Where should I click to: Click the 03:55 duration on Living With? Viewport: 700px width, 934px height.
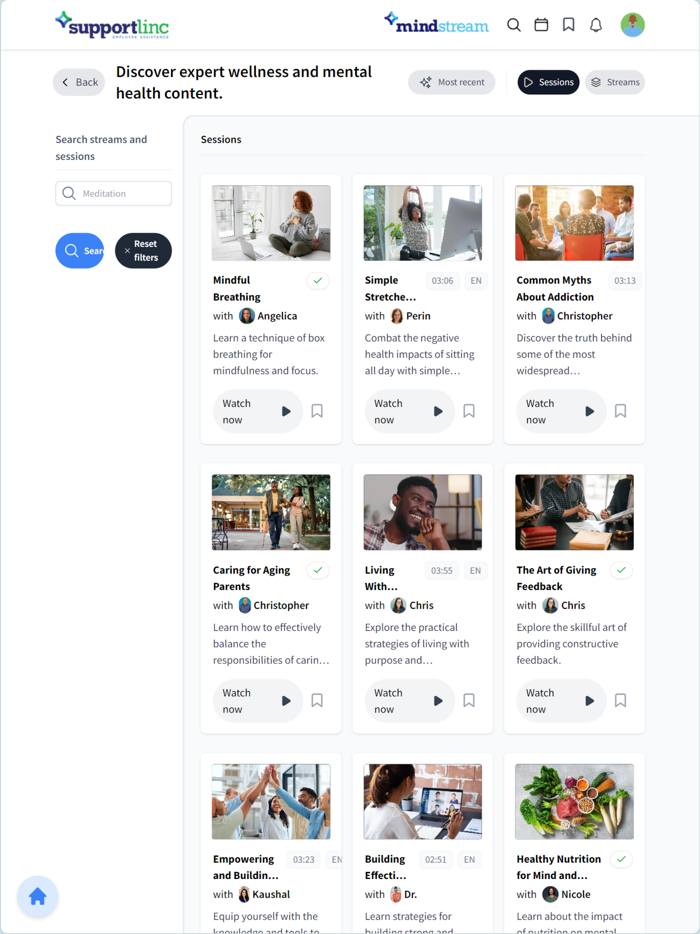pyautogui.click(x=442, y=570)
